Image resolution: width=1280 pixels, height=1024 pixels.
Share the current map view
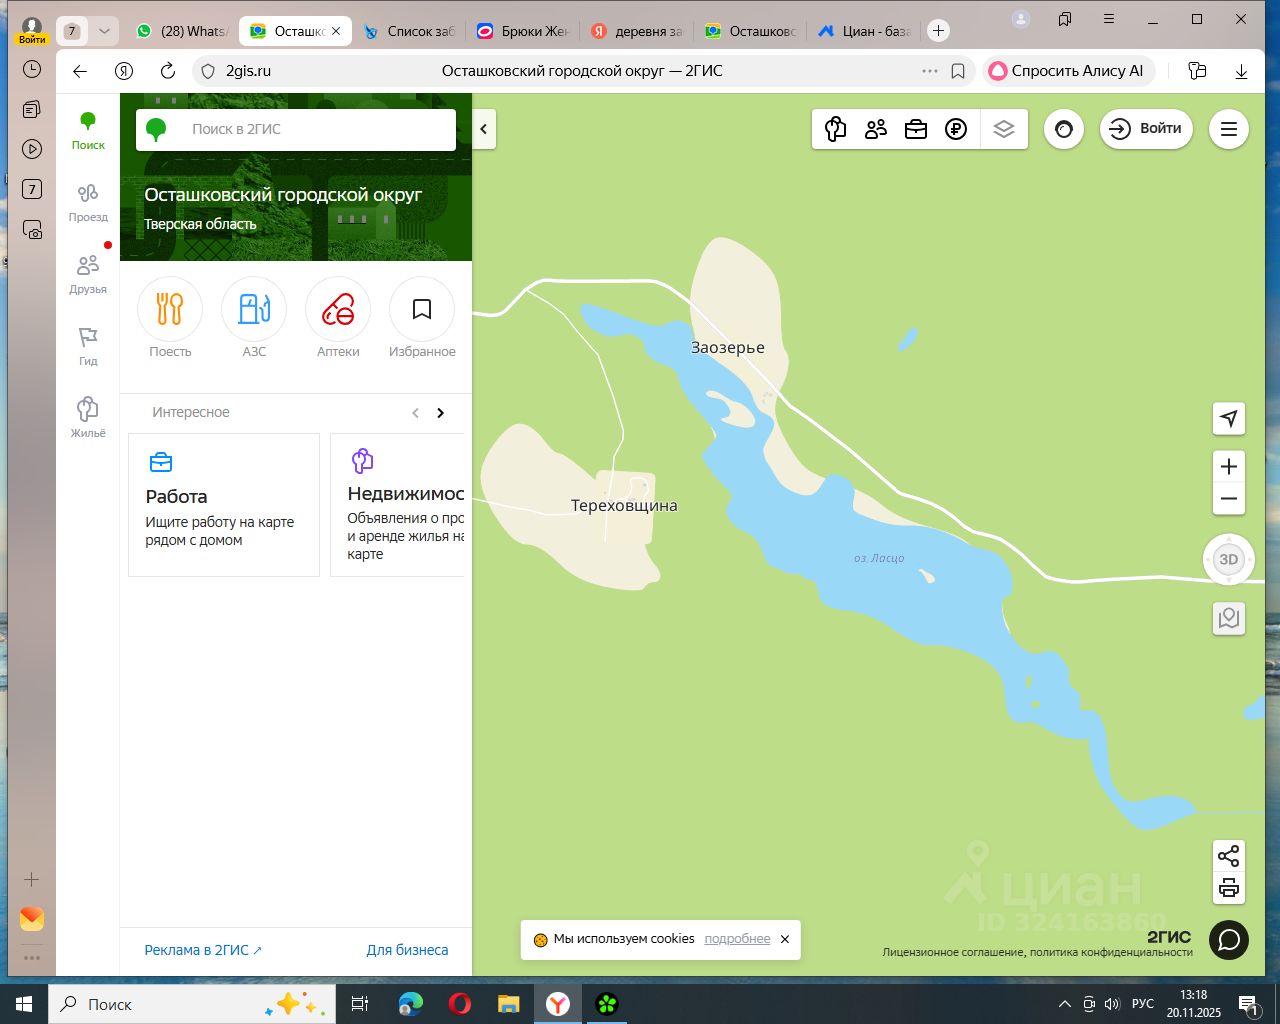tap(1229, 856)
